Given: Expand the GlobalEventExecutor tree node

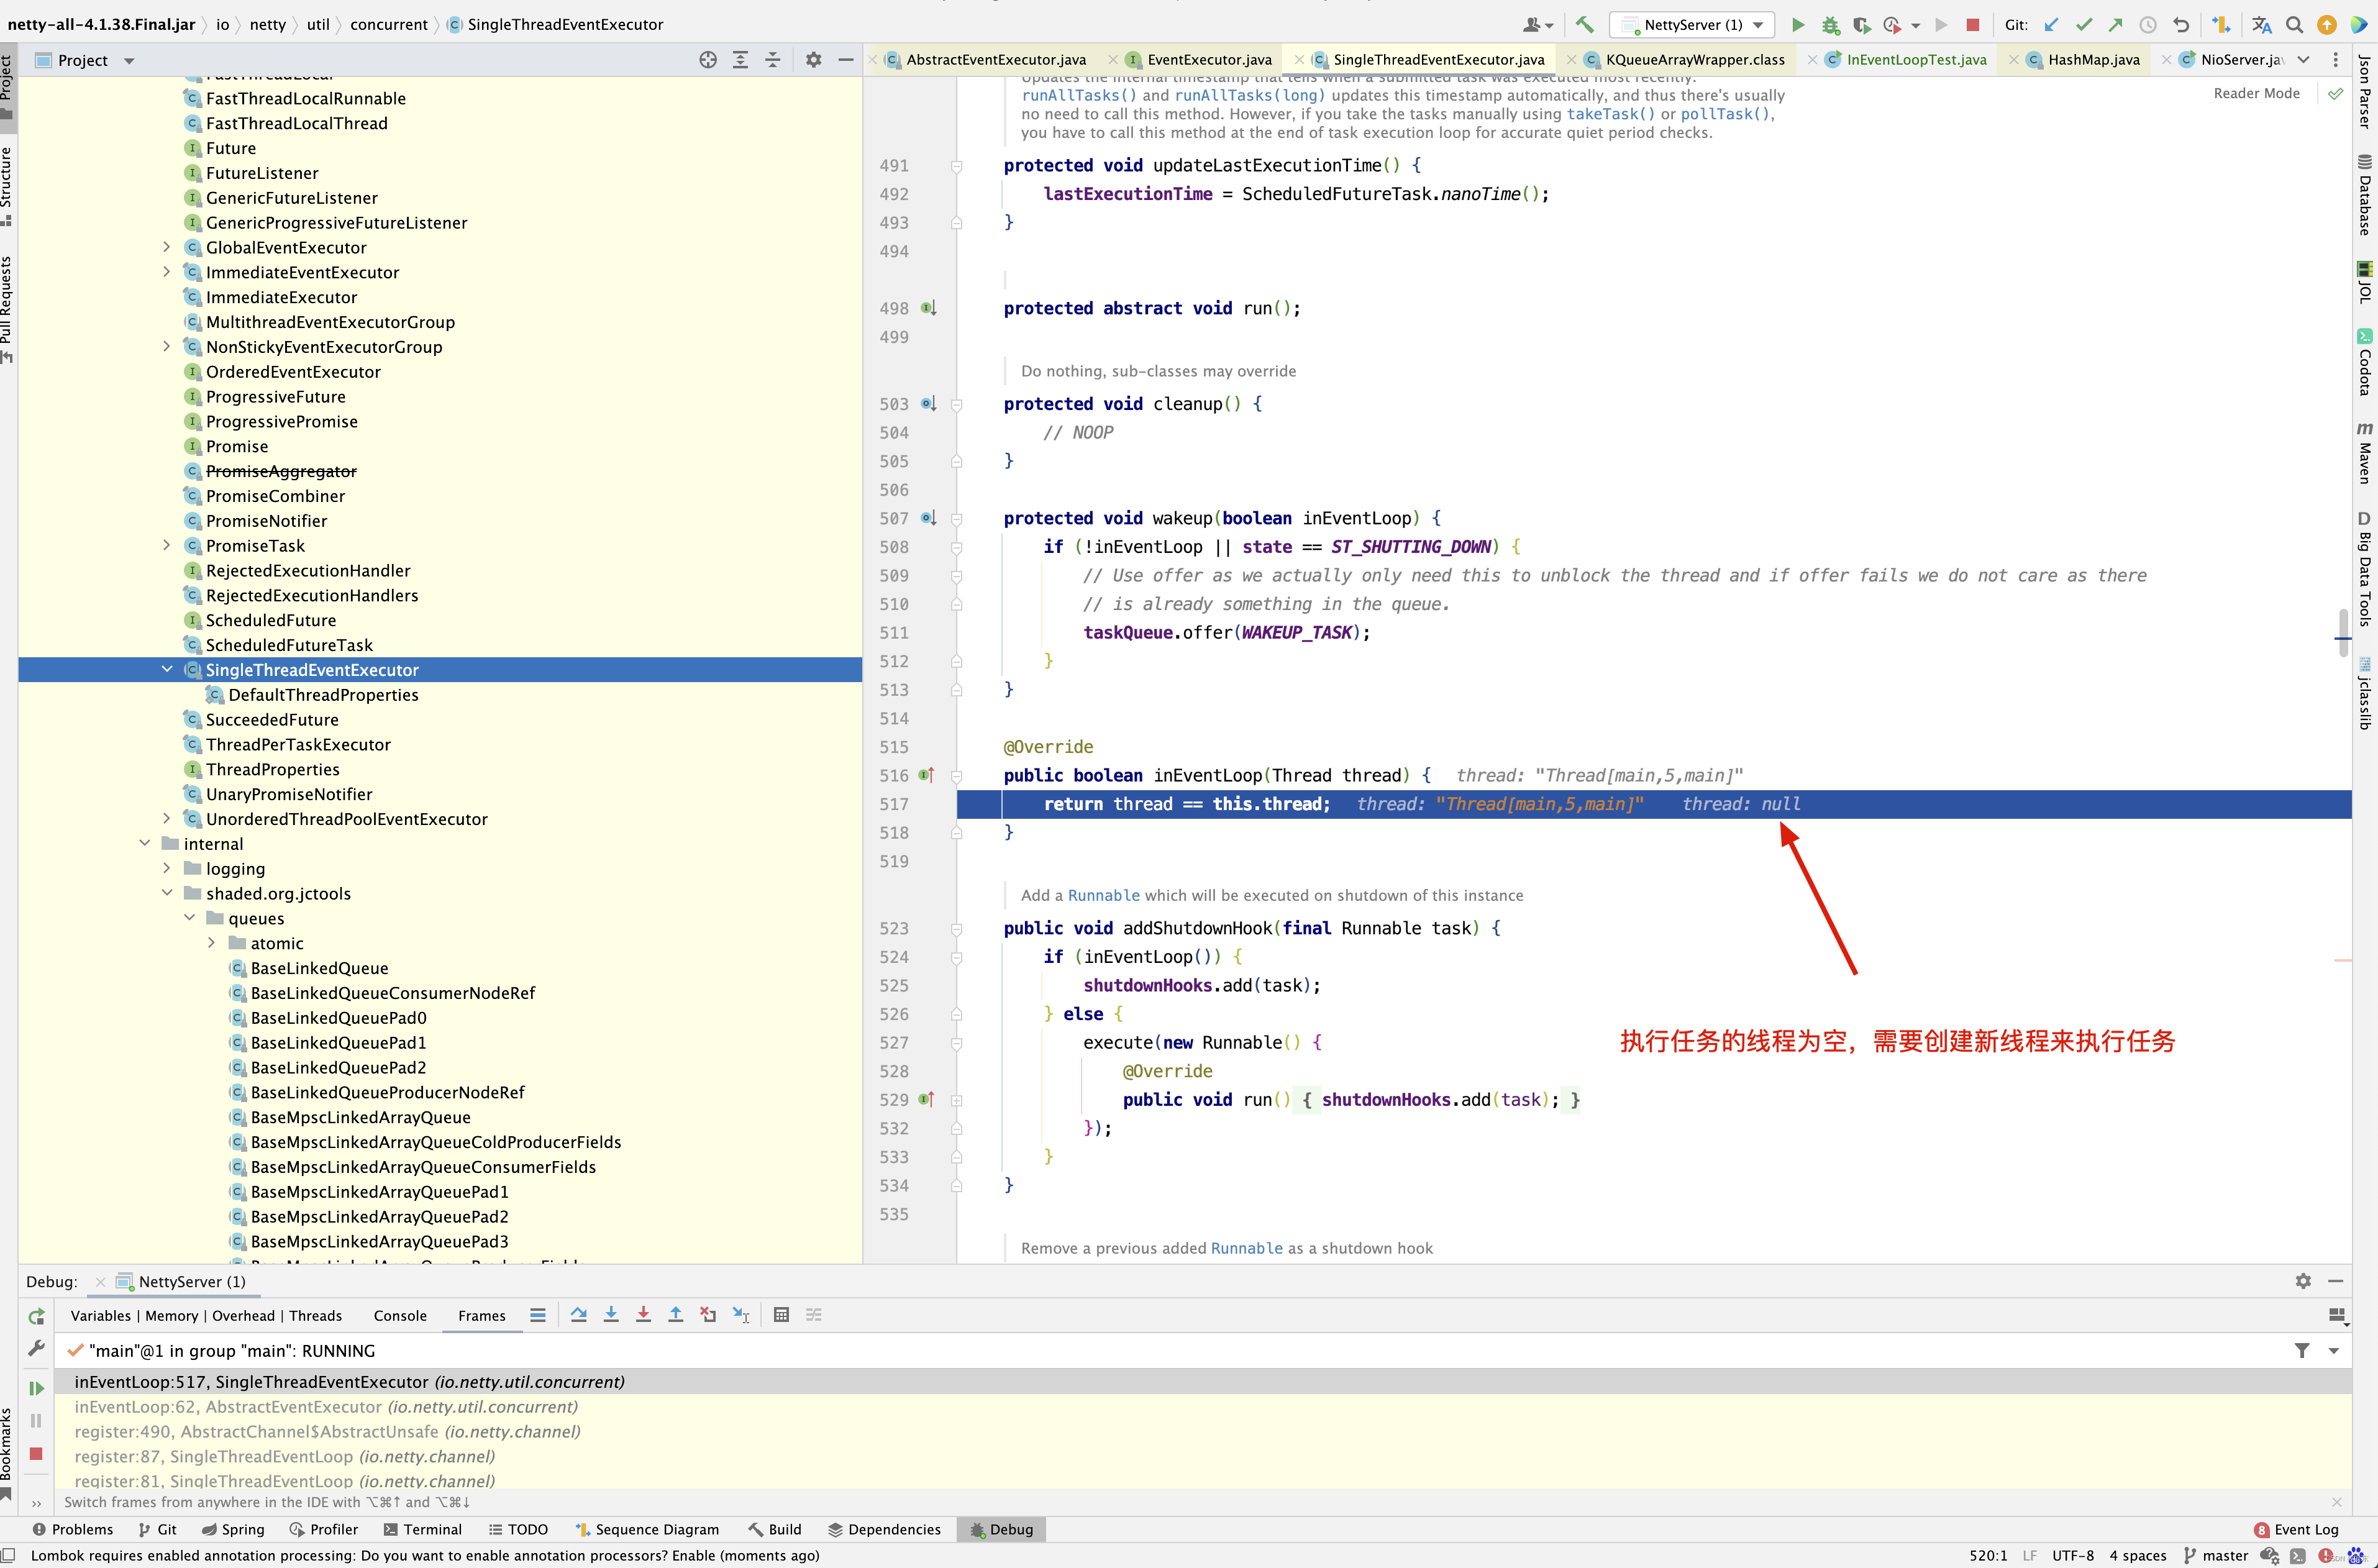Looking at the screenshot, I should tap(167, 247).
